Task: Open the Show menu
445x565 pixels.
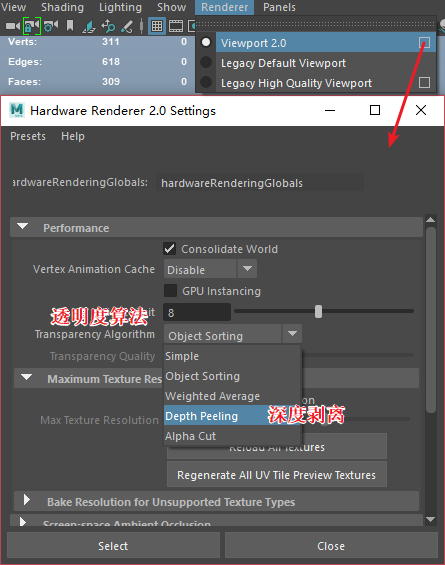Action: (172, 7)
